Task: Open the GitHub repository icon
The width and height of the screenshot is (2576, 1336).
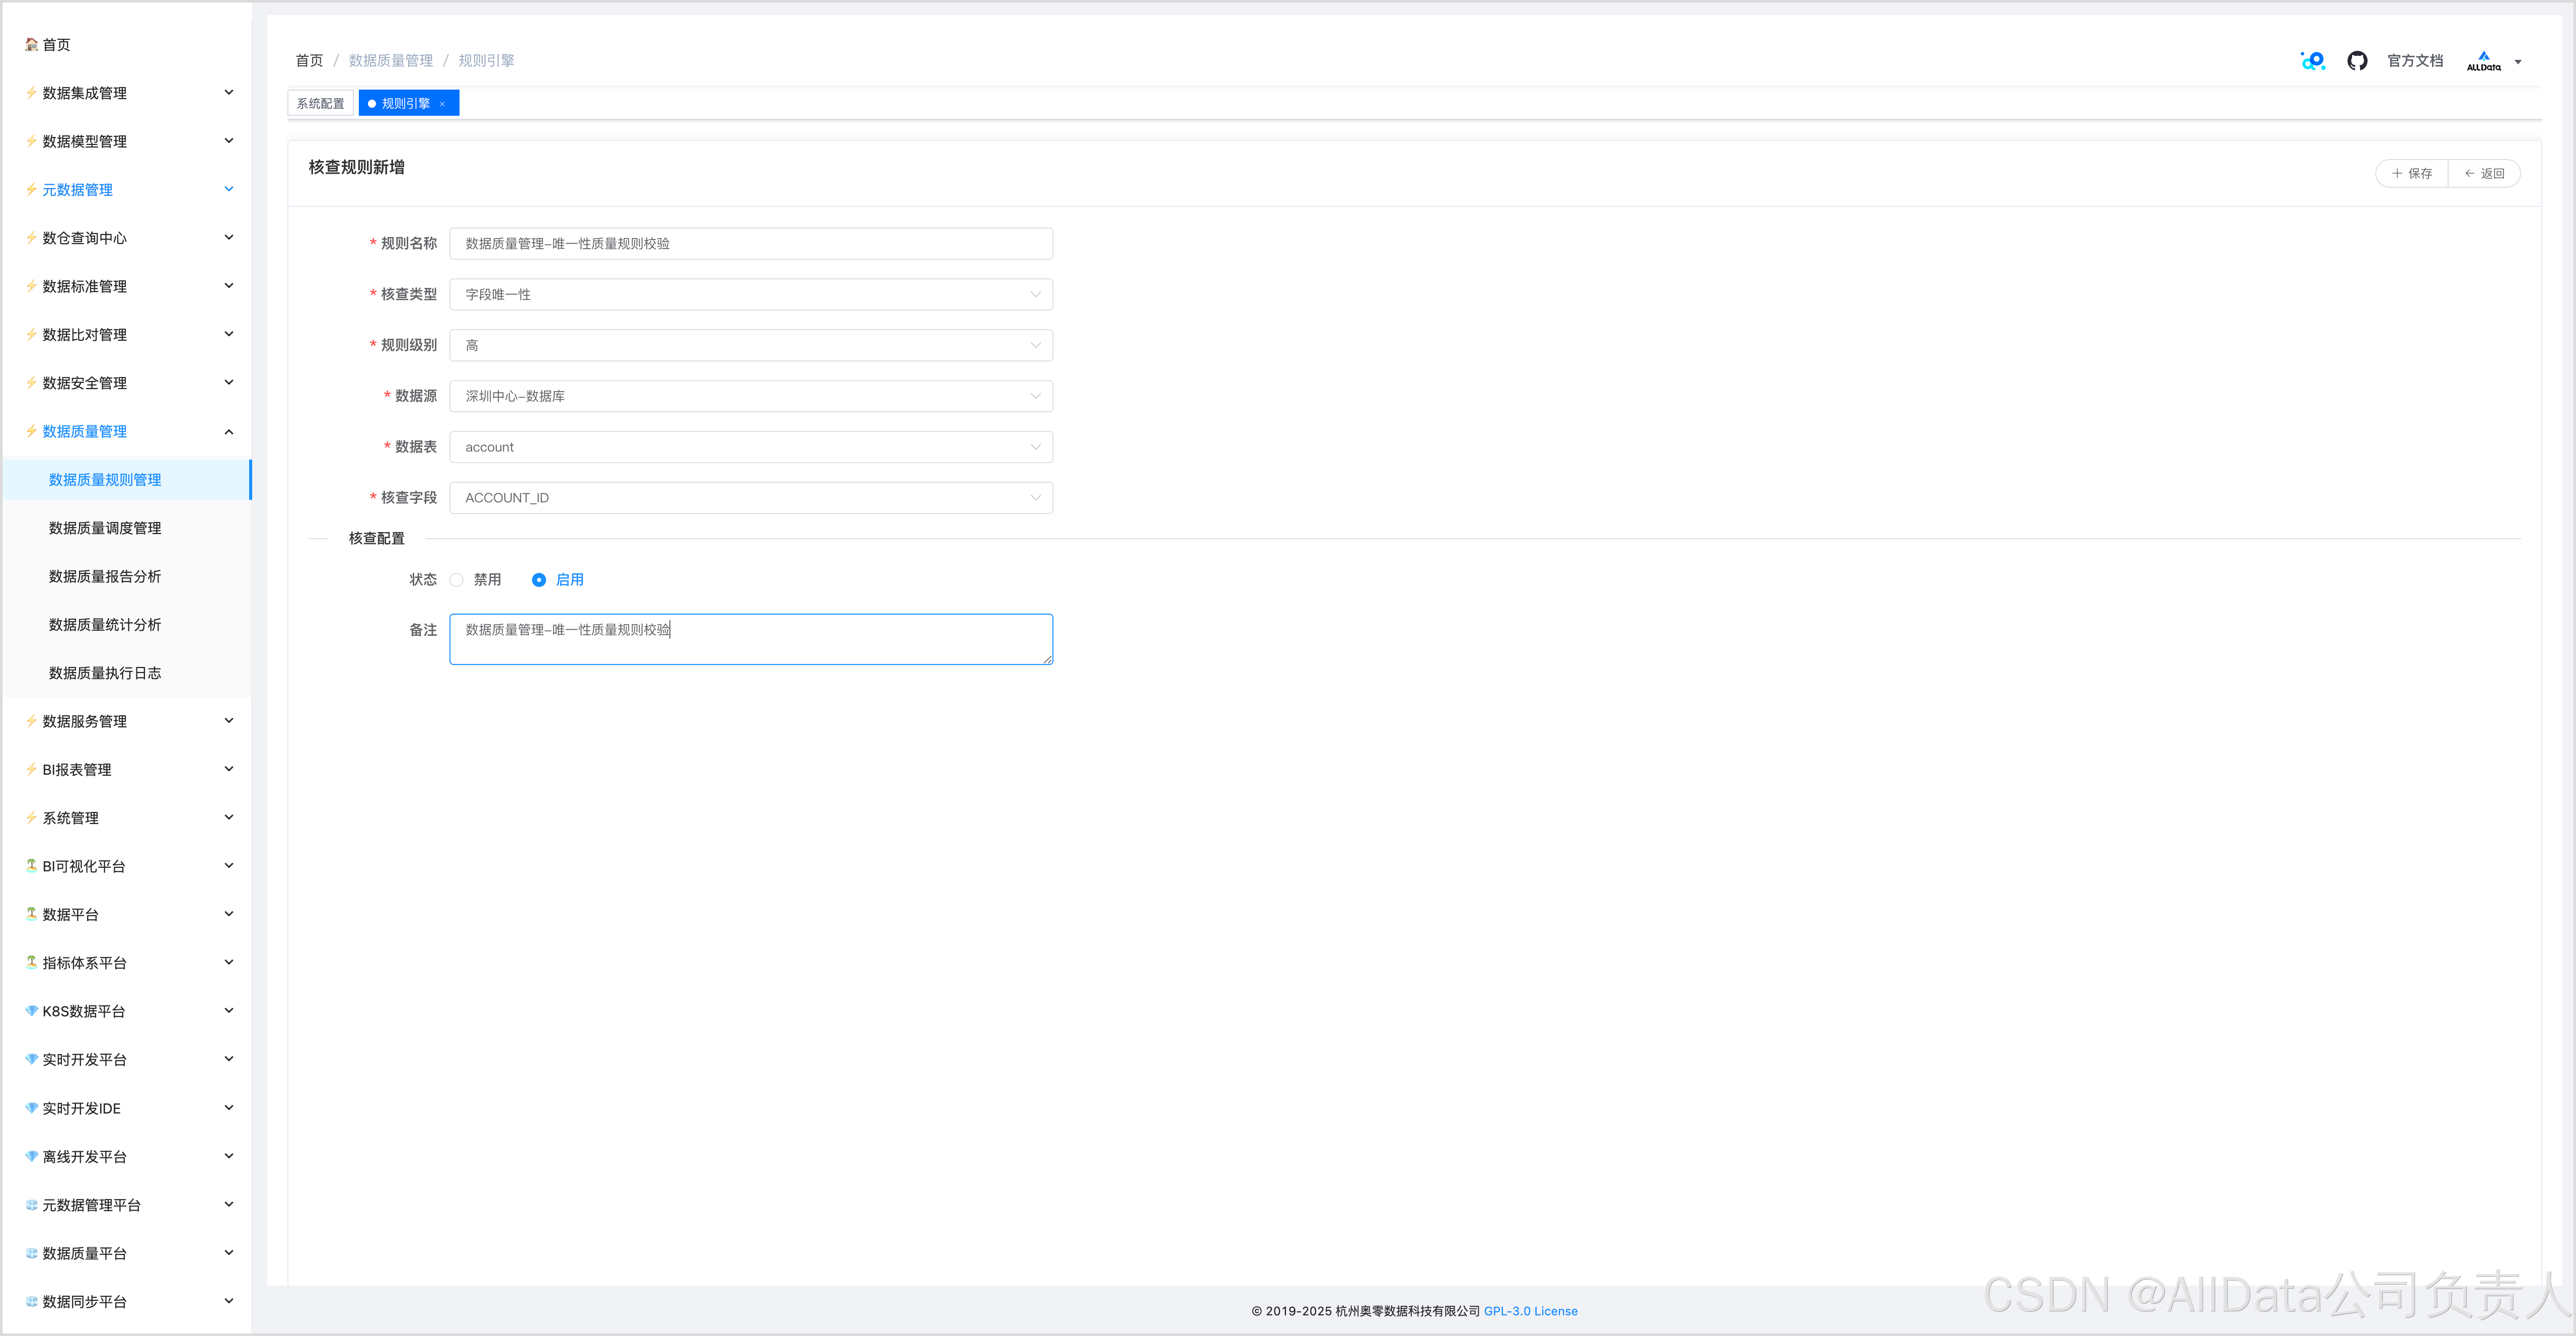Action: (x=2357, y=61)
